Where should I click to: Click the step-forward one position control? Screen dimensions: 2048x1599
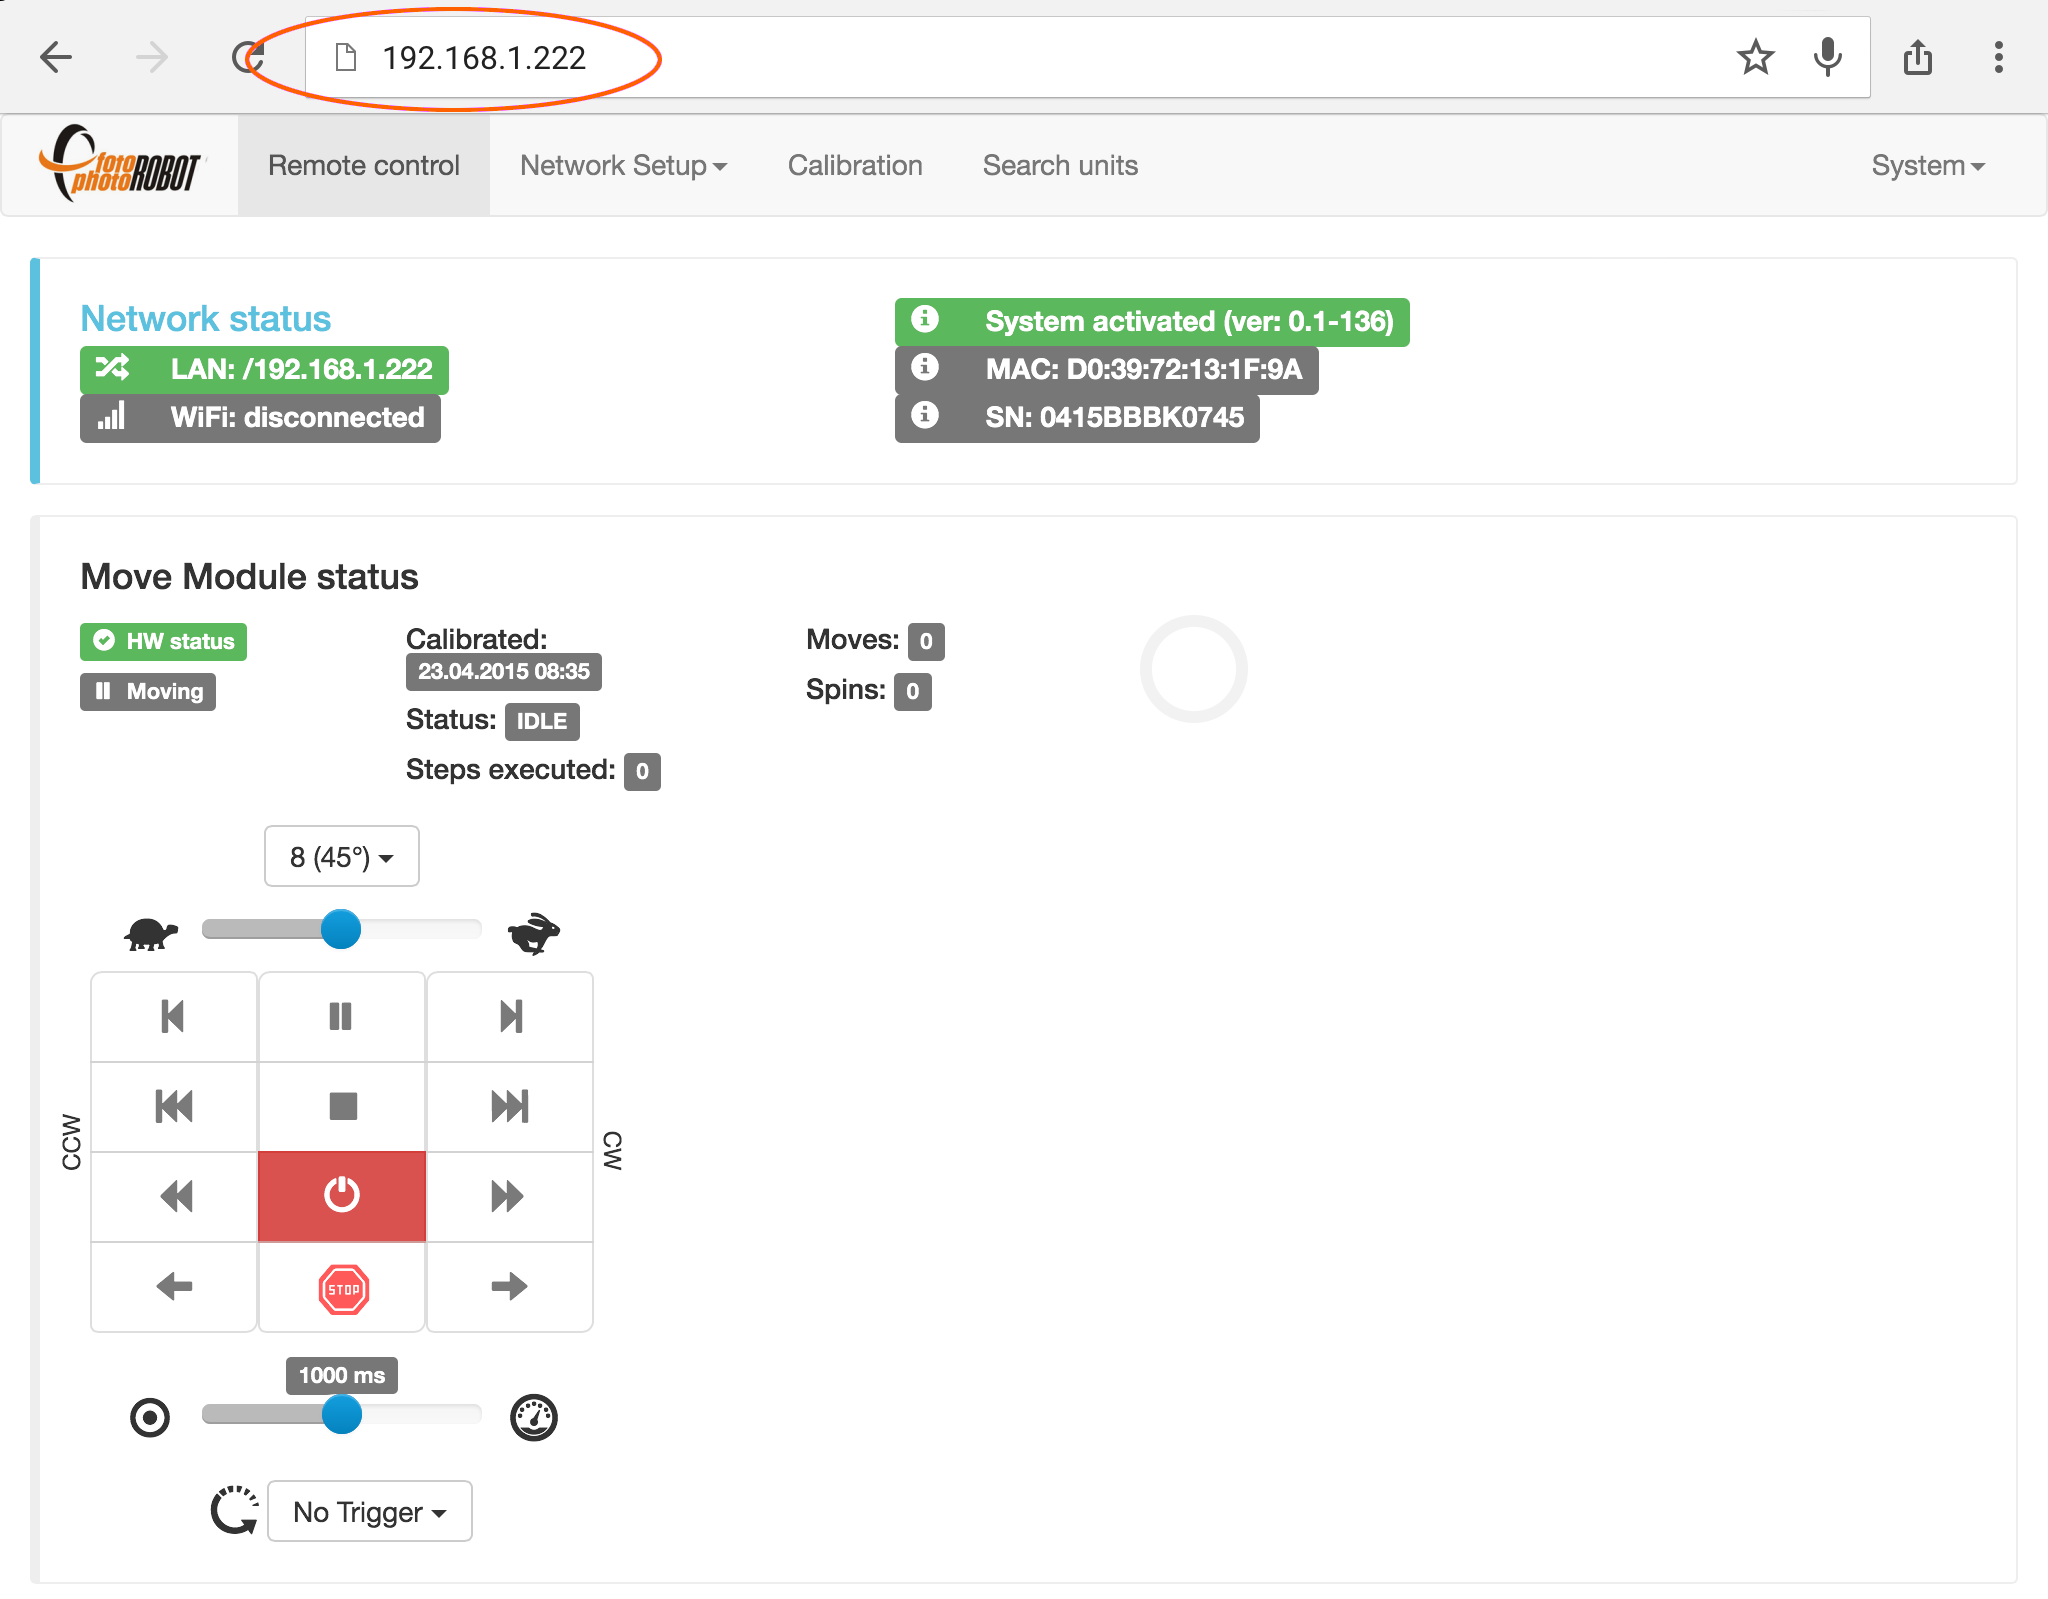point(510,1017)
